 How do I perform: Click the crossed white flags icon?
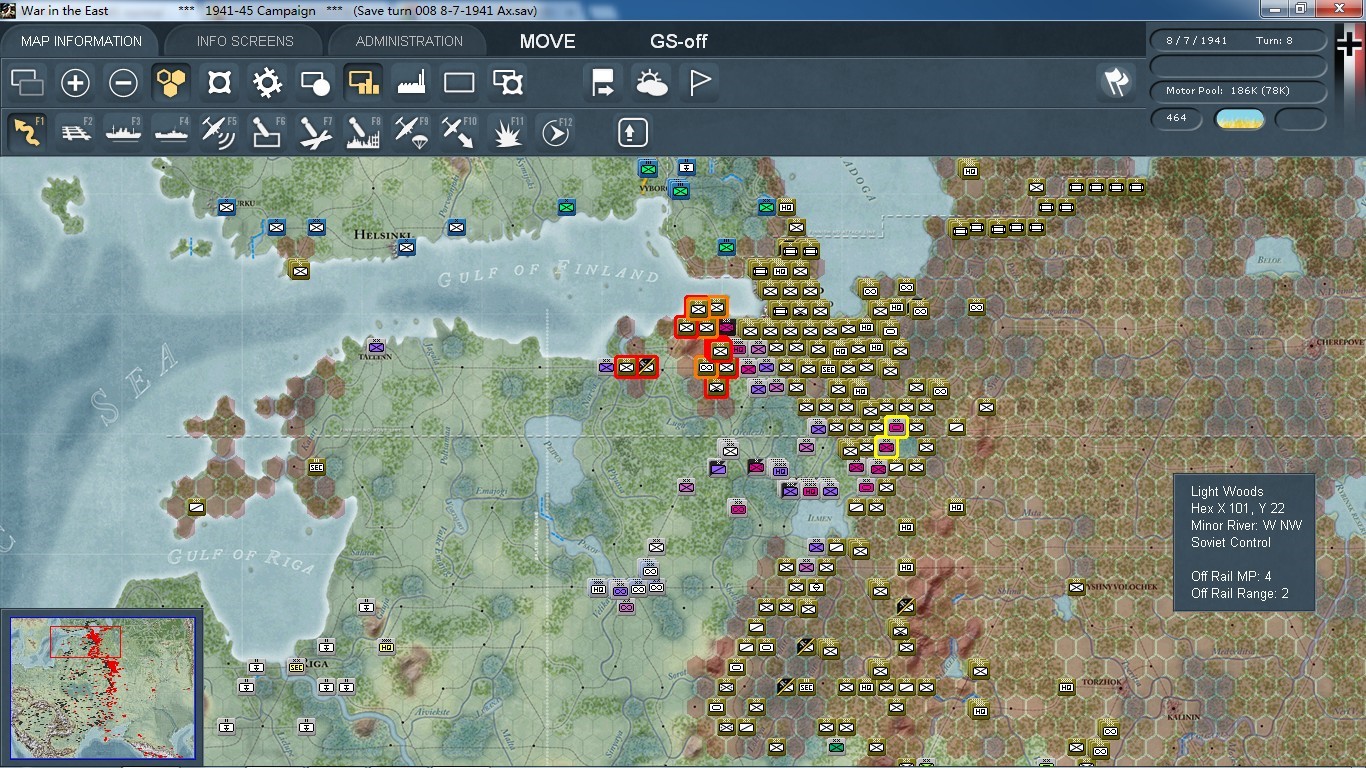(1116, 82)
